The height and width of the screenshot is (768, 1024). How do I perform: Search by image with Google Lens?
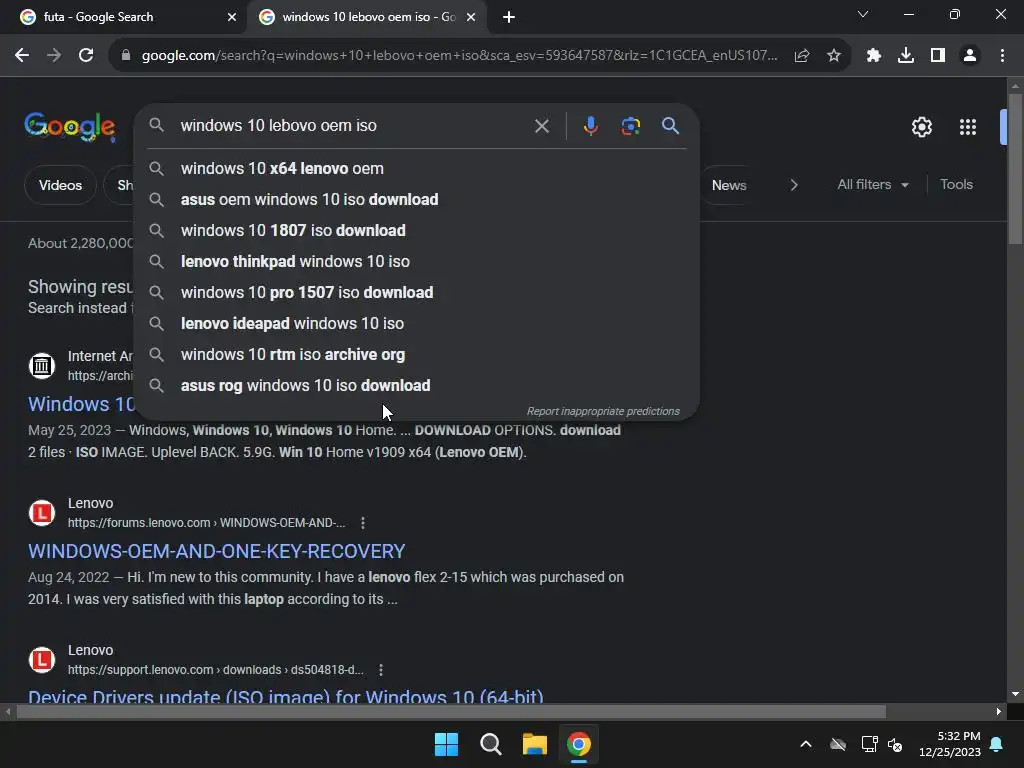click(x=630, y=125)
